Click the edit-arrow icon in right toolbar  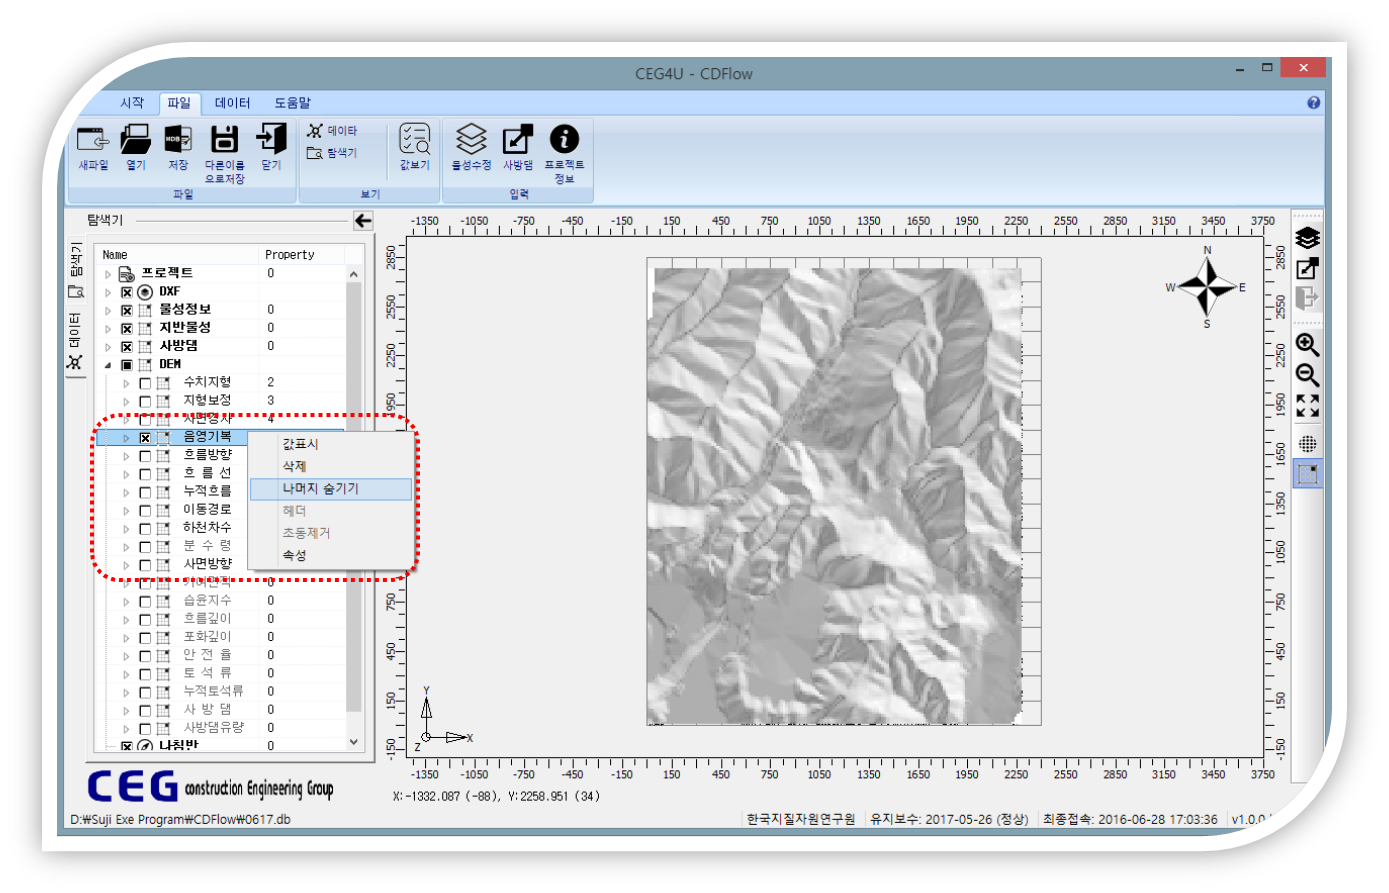[x=1307, y=268]
